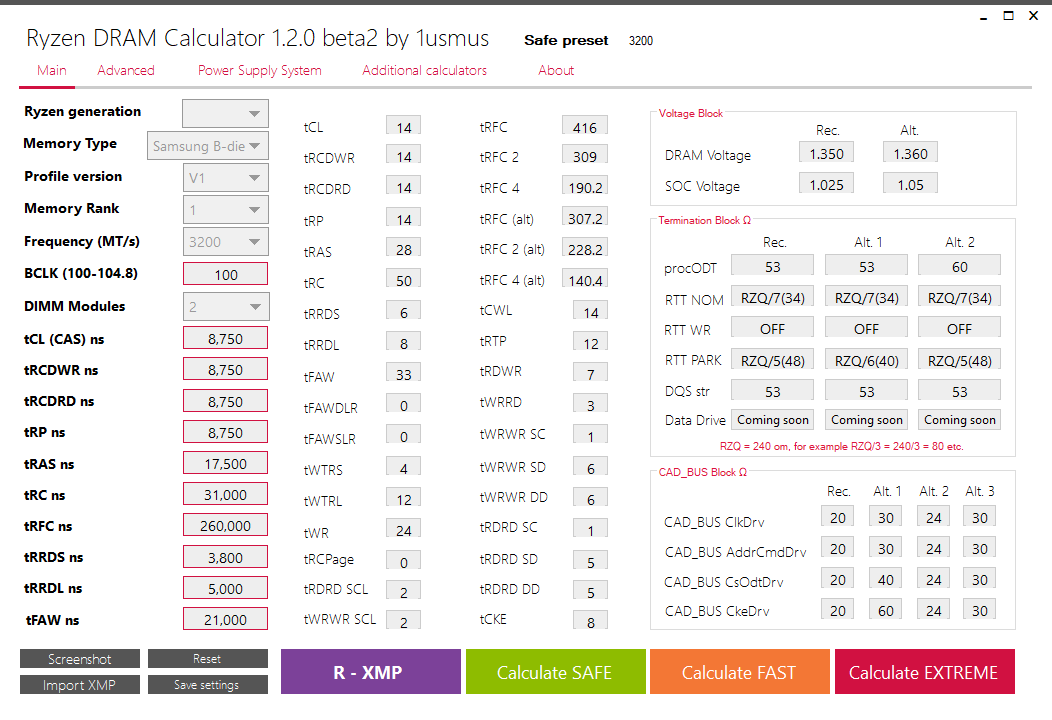The image size is (1052, 720).
Task: Open the About tab
Action: (x=556, y=70)
